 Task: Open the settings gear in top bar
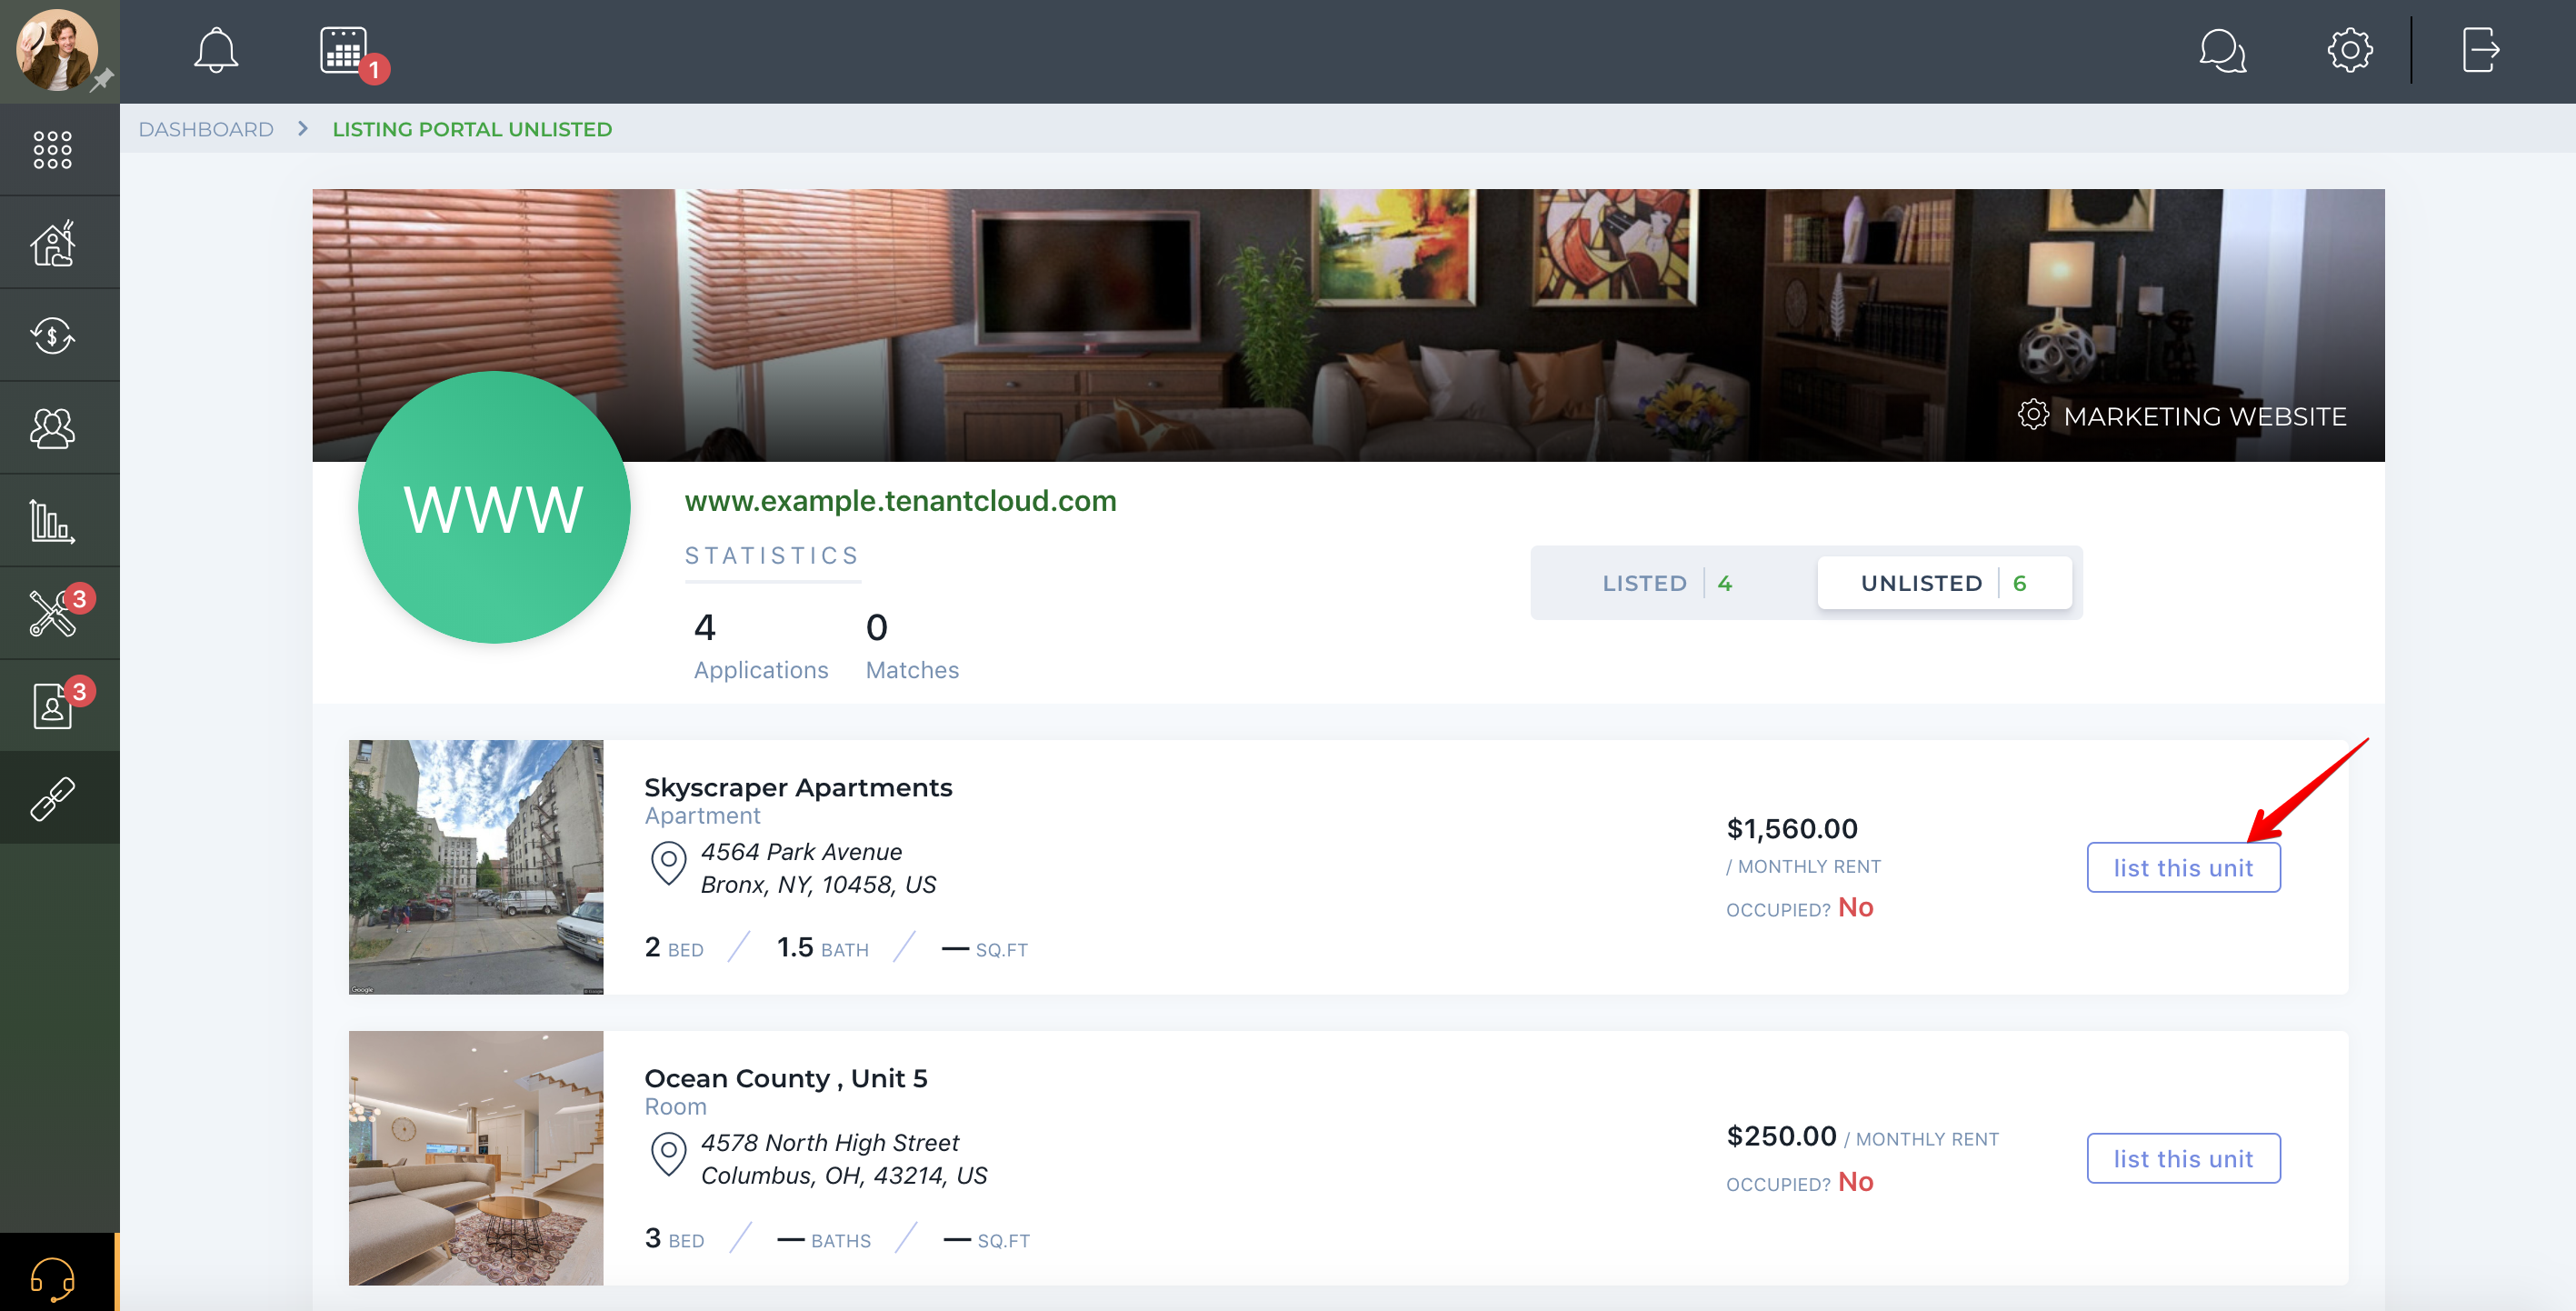pyautogui.click(x=2349, y=50)
